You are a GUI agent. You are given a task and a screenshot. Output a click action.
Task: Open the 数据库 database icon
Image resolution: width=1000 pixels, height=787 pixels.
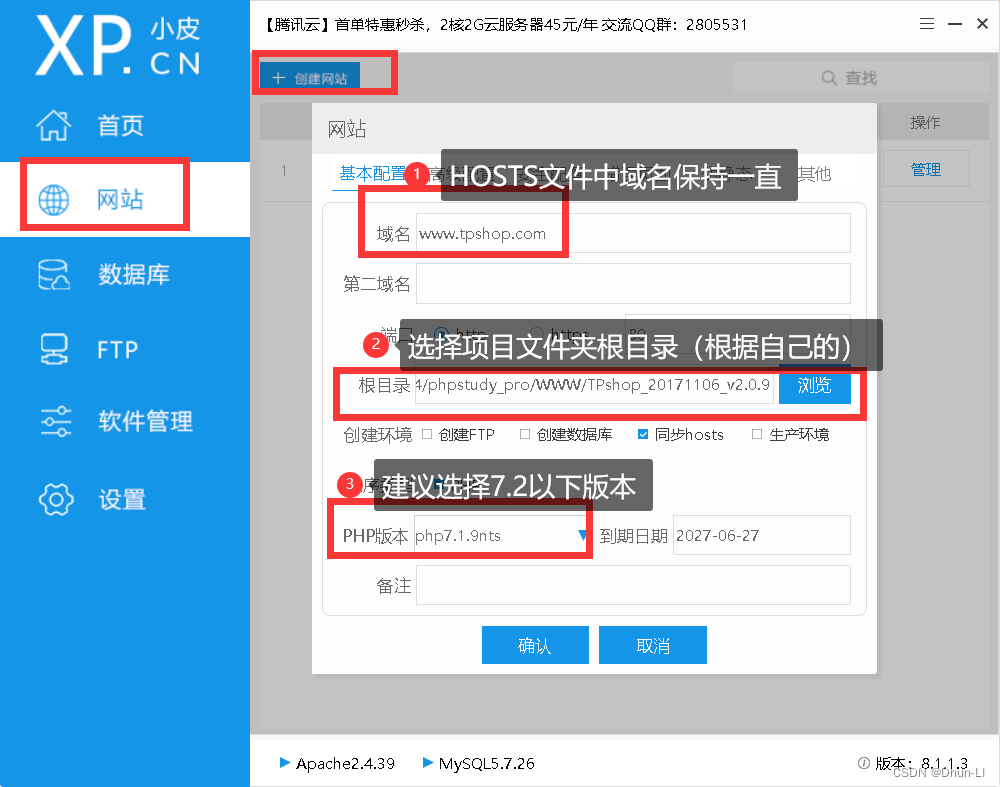[x=54, y=275]
